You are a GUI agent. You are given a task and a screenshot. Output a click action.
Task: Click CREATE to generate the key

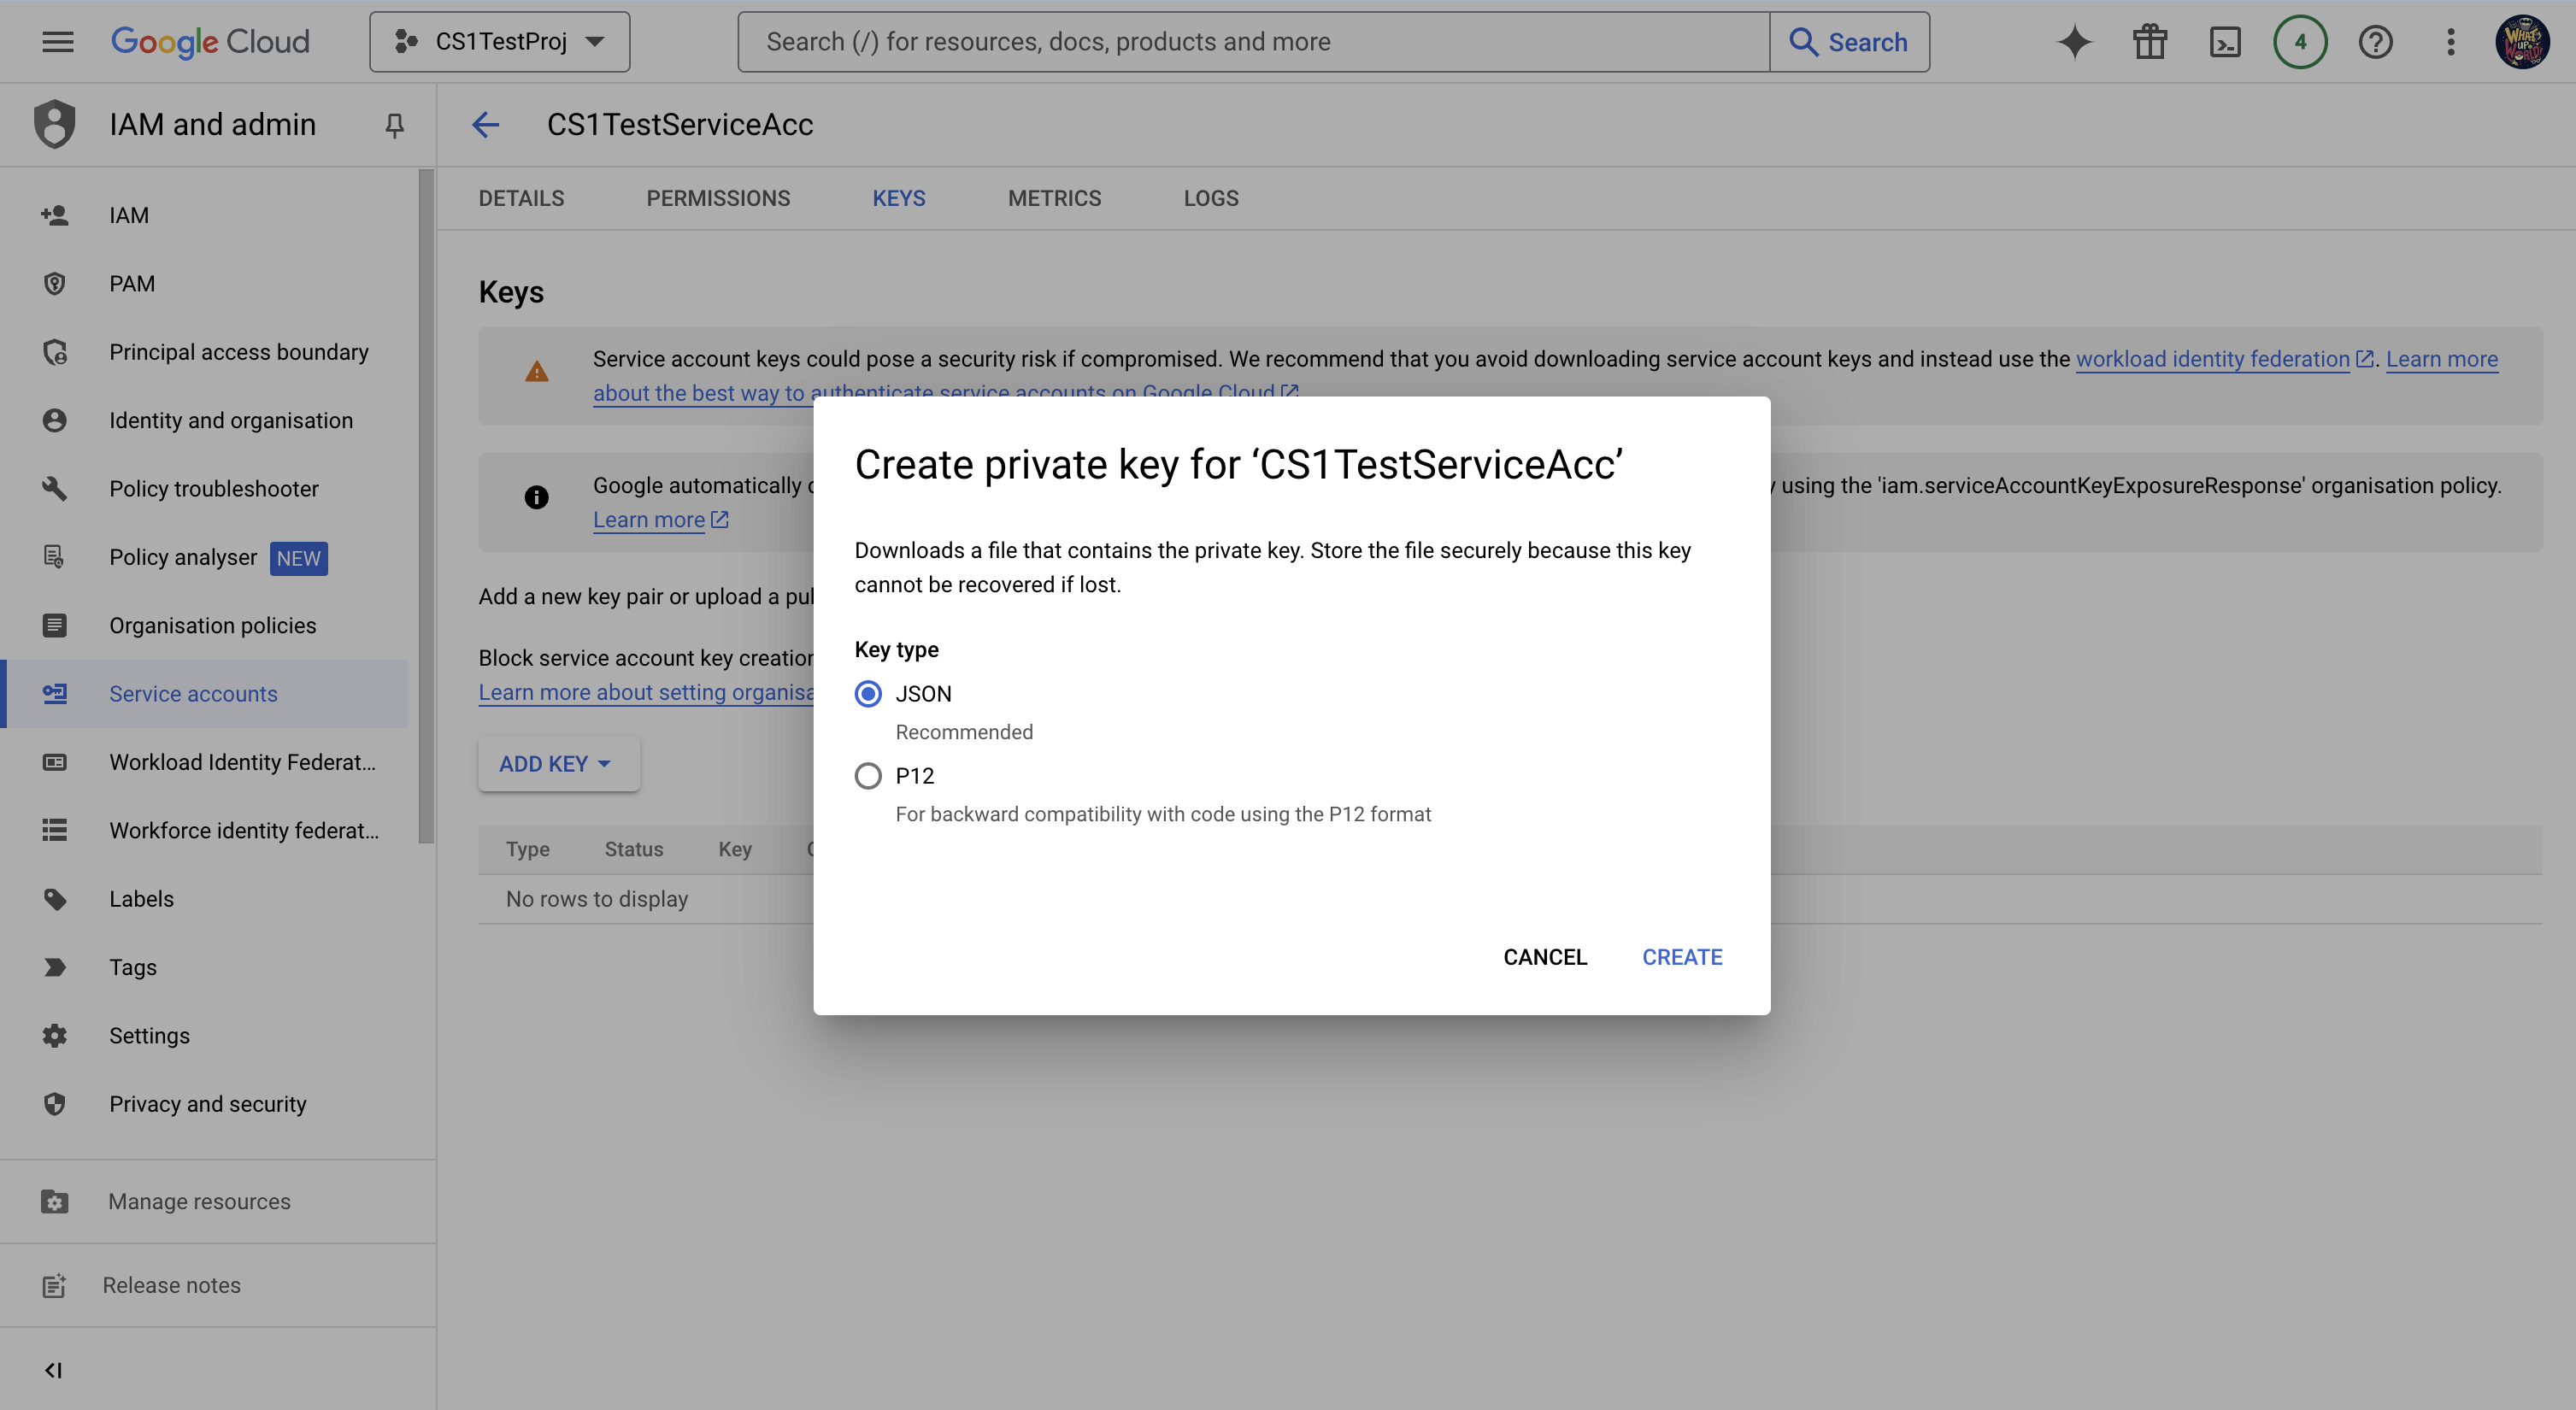tap(1682, 957)
